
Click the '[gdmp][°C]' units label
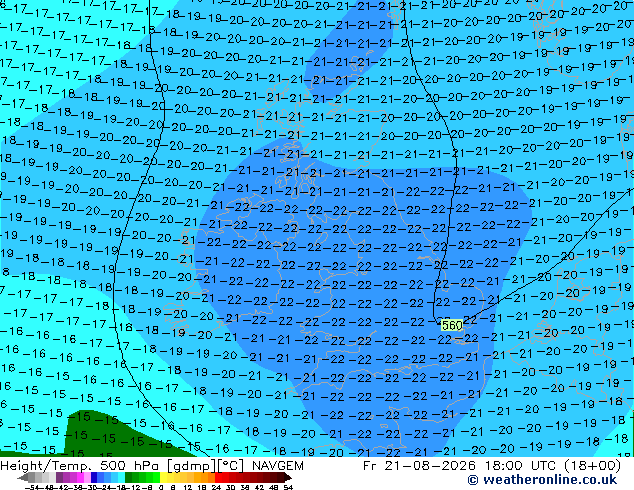tap(205, 466)
